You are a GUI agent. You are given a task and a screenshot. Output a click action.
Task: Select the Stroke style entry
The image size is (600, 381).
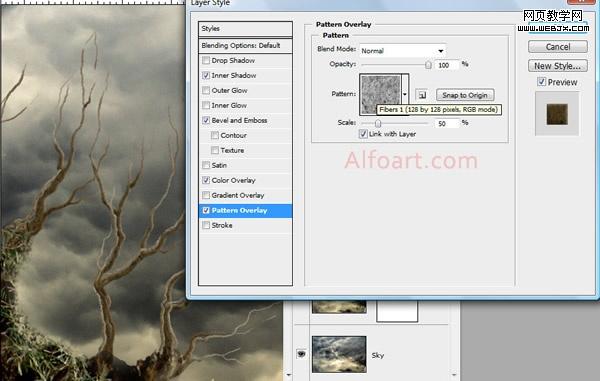[x=222, y=225]
